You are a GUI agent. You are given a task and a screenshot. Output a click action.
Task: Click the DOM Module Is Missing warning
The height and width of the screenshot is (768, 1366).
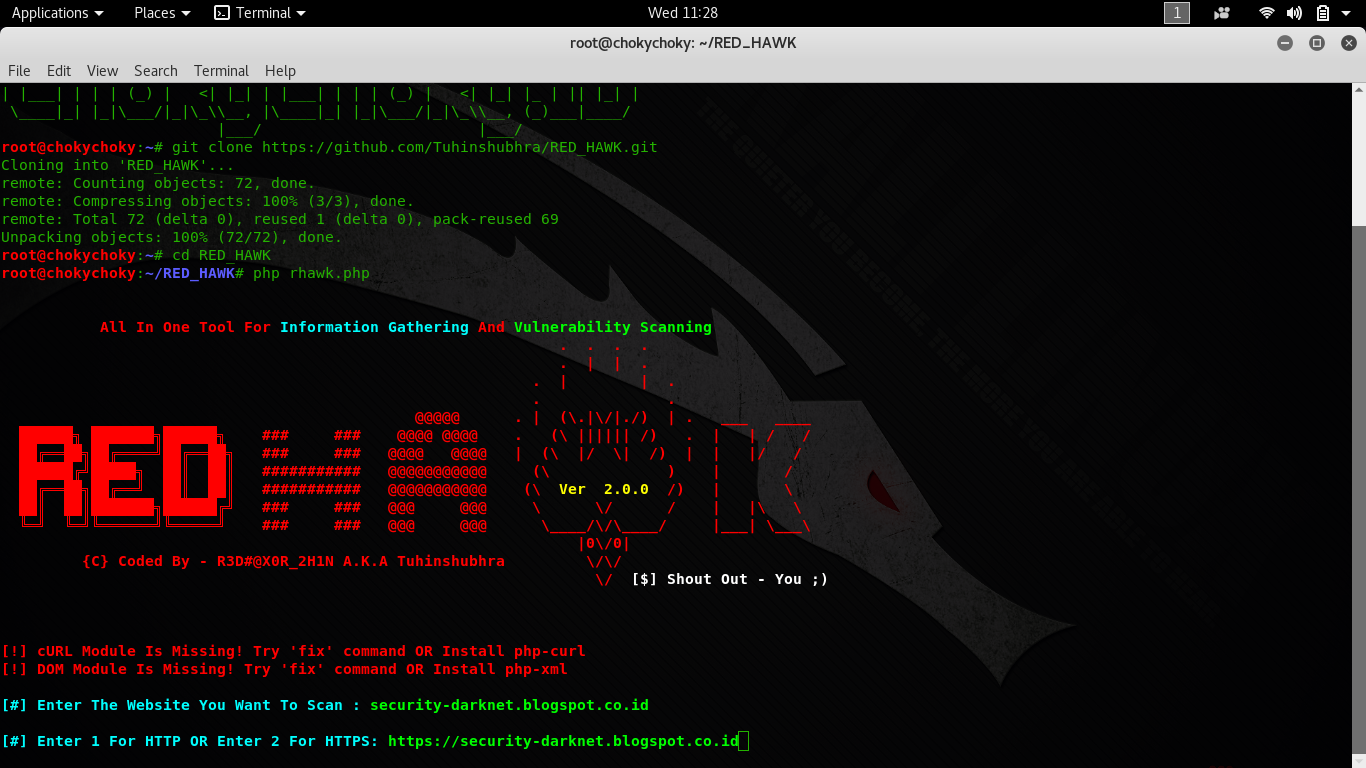pyautogui.click(x=284, y=669)
